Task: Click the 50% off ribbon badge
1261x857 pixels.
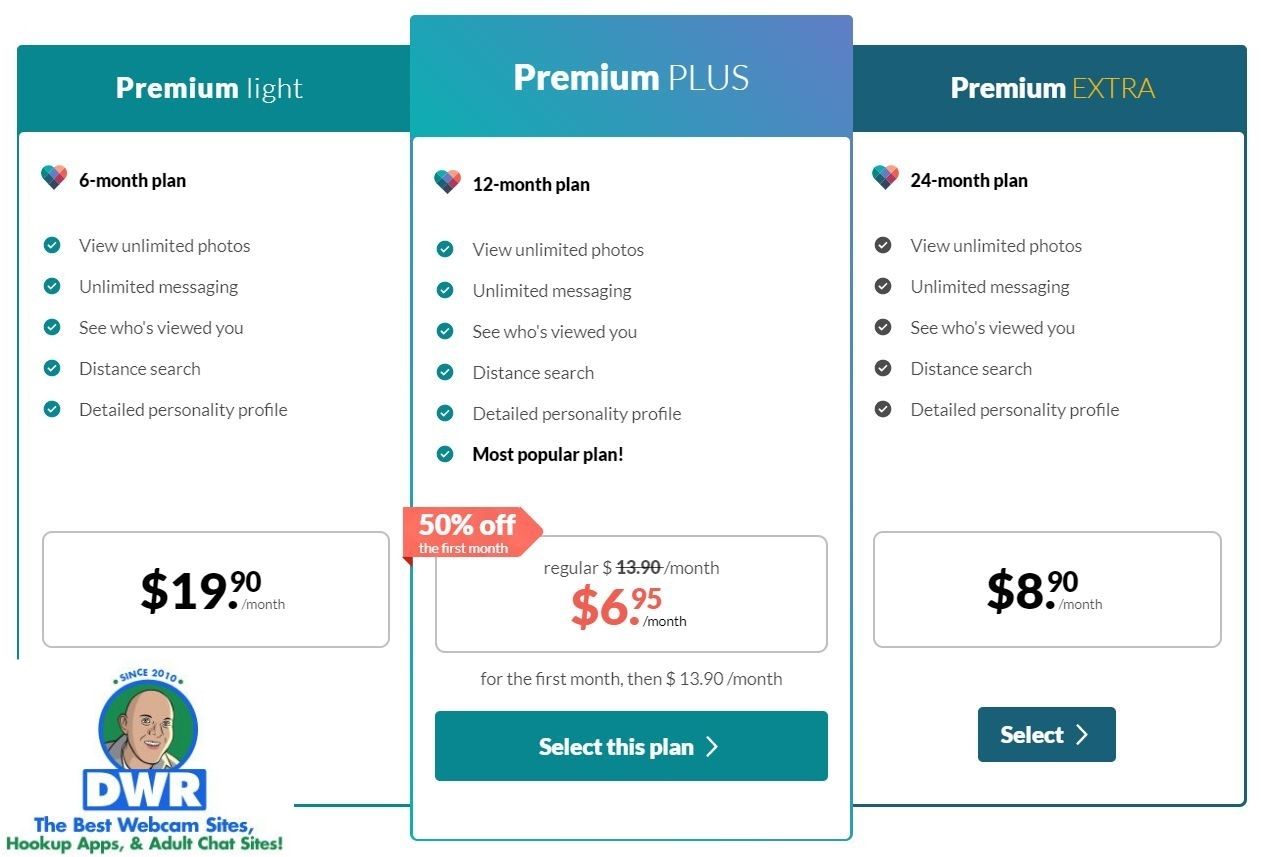Action: click(468, 531)
